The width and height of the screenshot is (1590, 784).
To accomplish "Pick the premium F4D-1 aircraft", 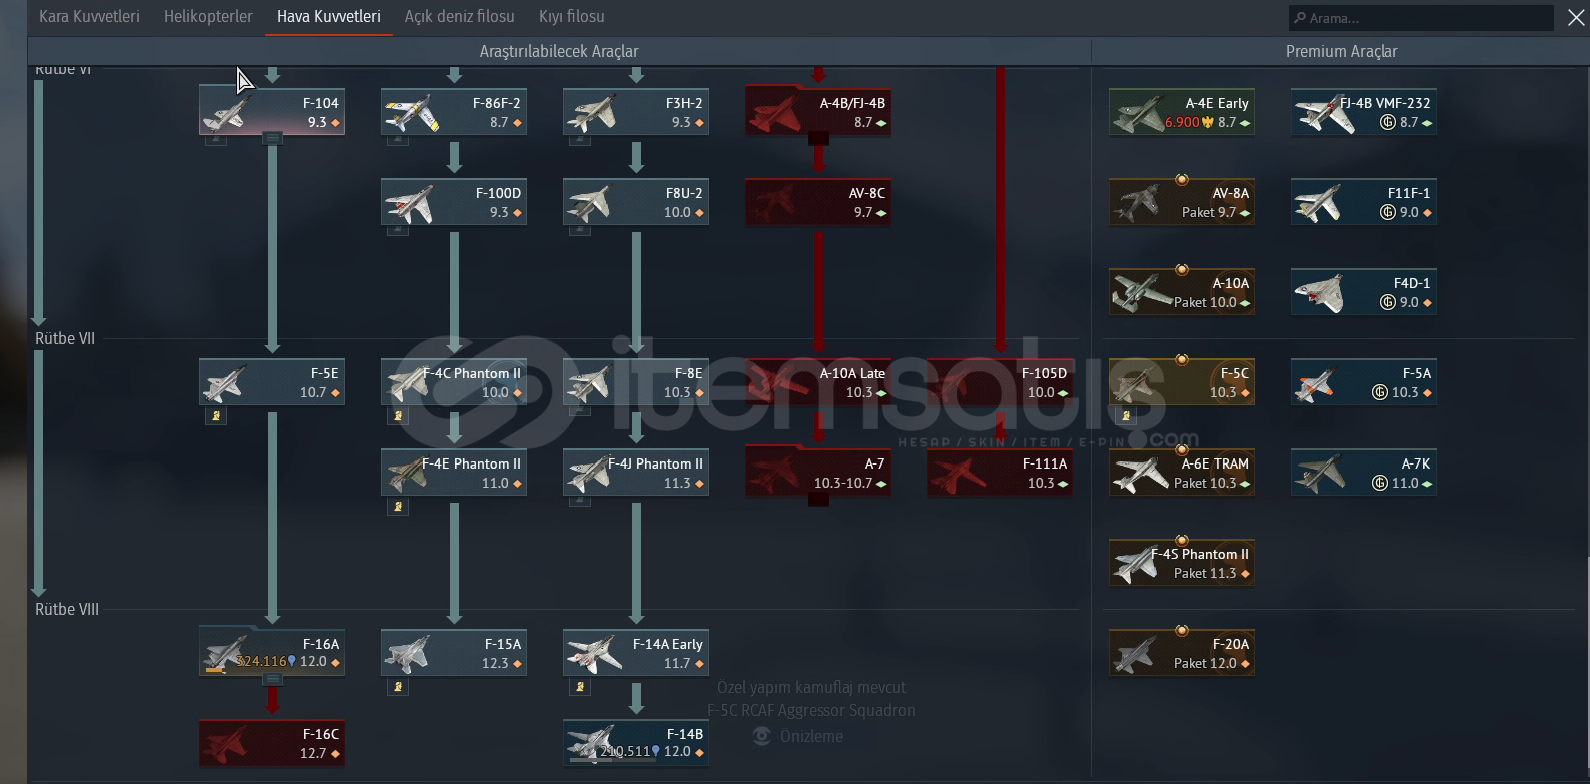I will click(x=1364, y=291).
